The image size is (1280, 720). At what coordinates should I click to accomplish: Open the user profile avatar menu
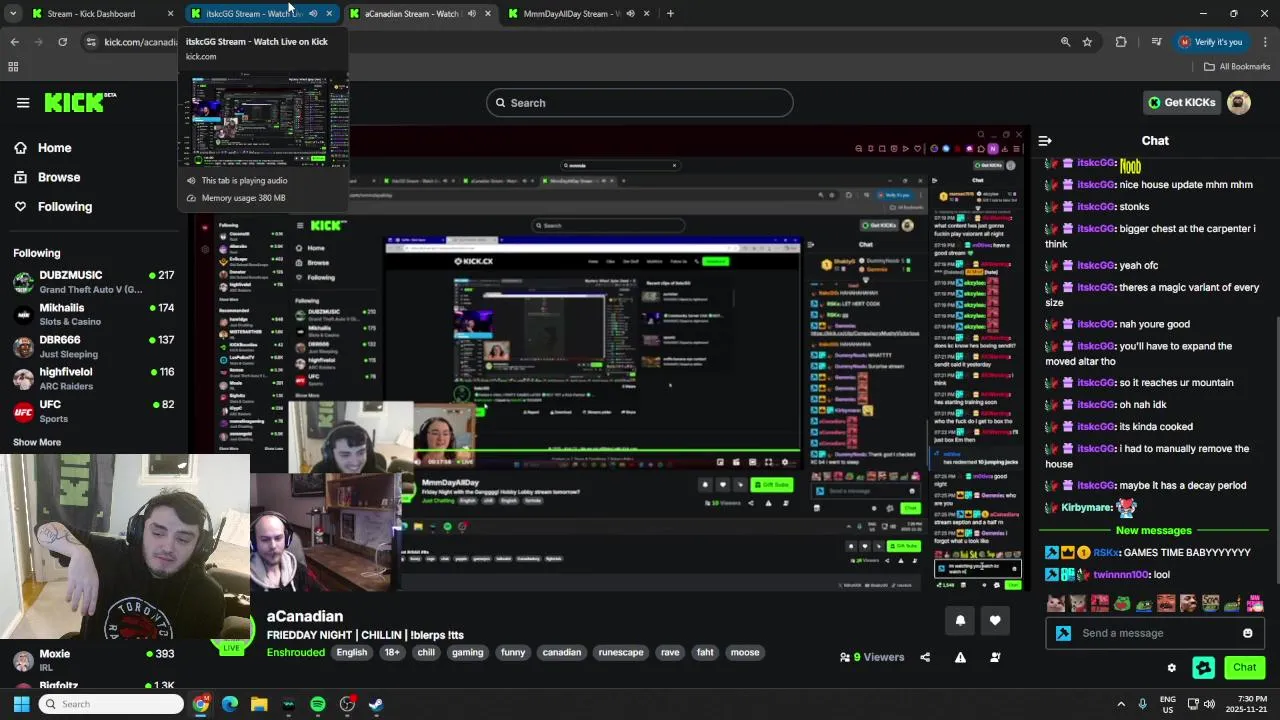point(1239,102)
